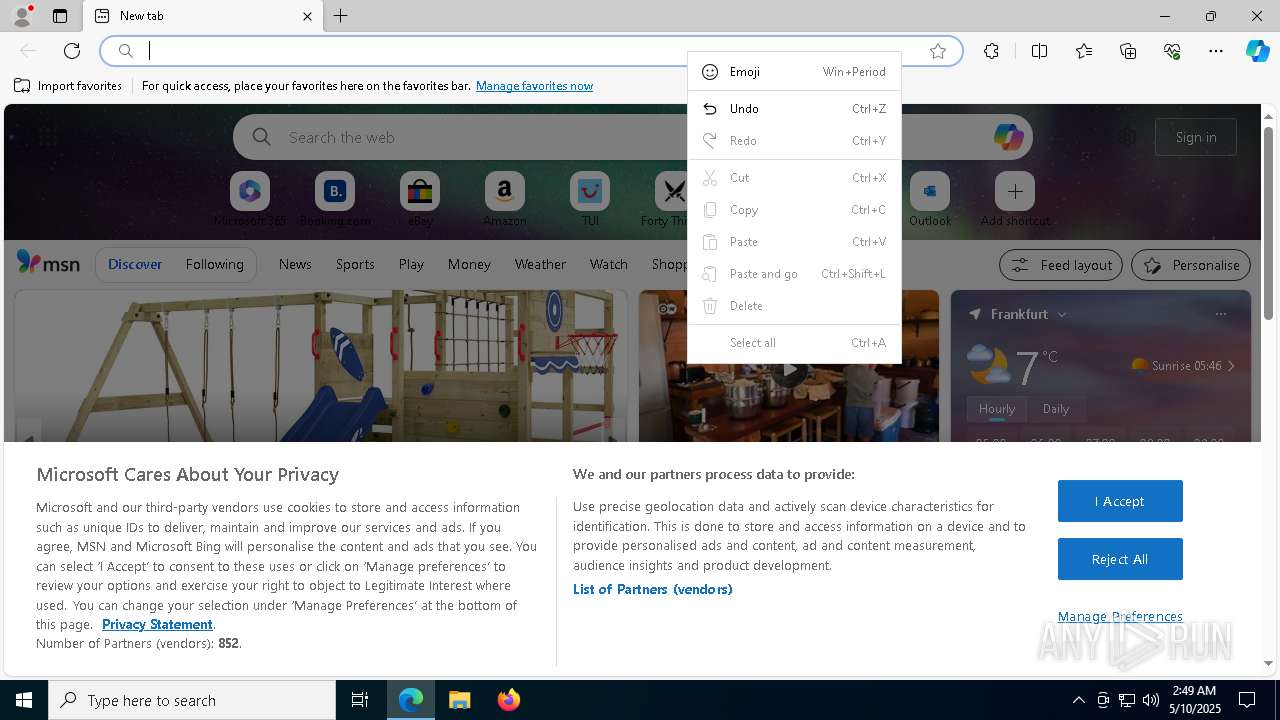Open the News section
The width and height of the screenshot is (1280, 720).
(295, 264)
